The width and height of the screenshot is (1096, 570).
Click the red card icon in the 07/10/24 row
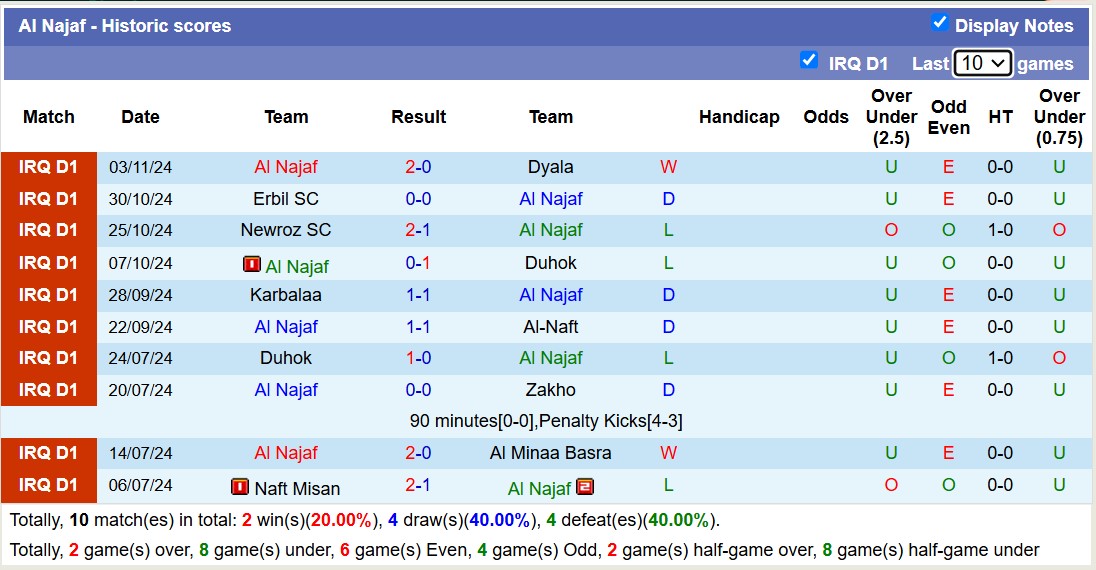coord(252,265)
